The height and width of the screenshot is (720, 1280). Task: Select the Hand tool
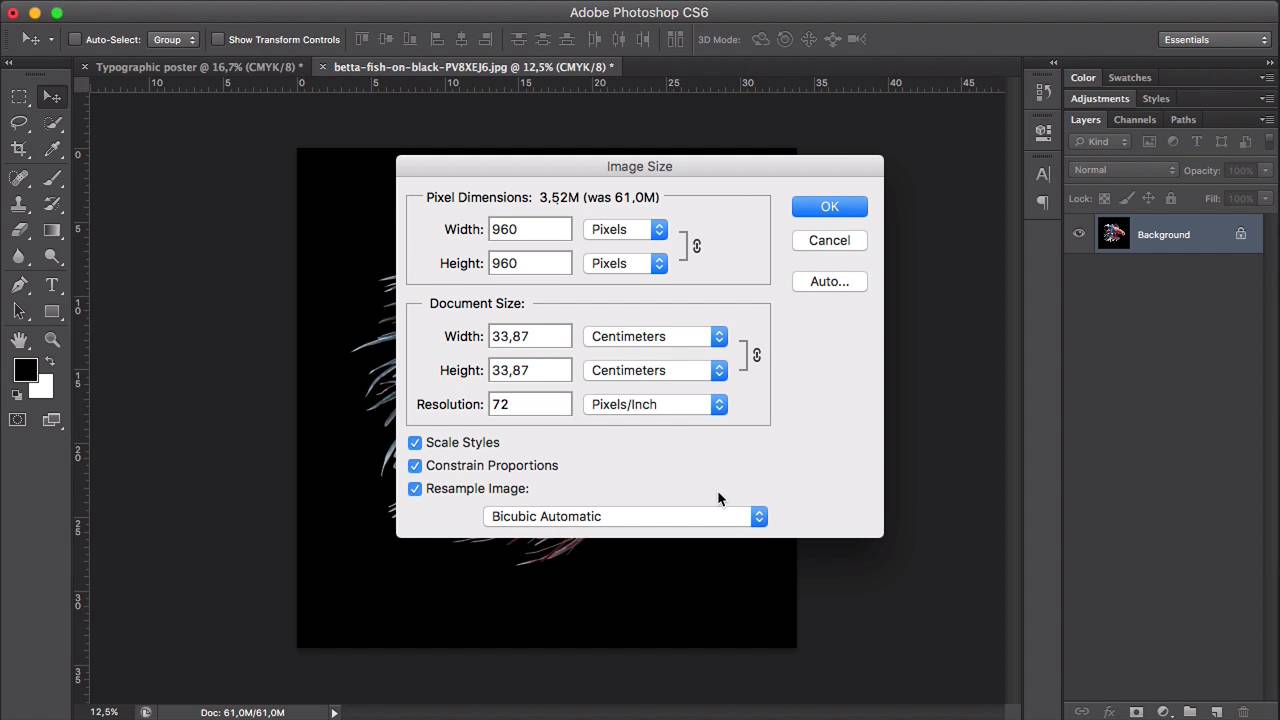click(19, 340)
